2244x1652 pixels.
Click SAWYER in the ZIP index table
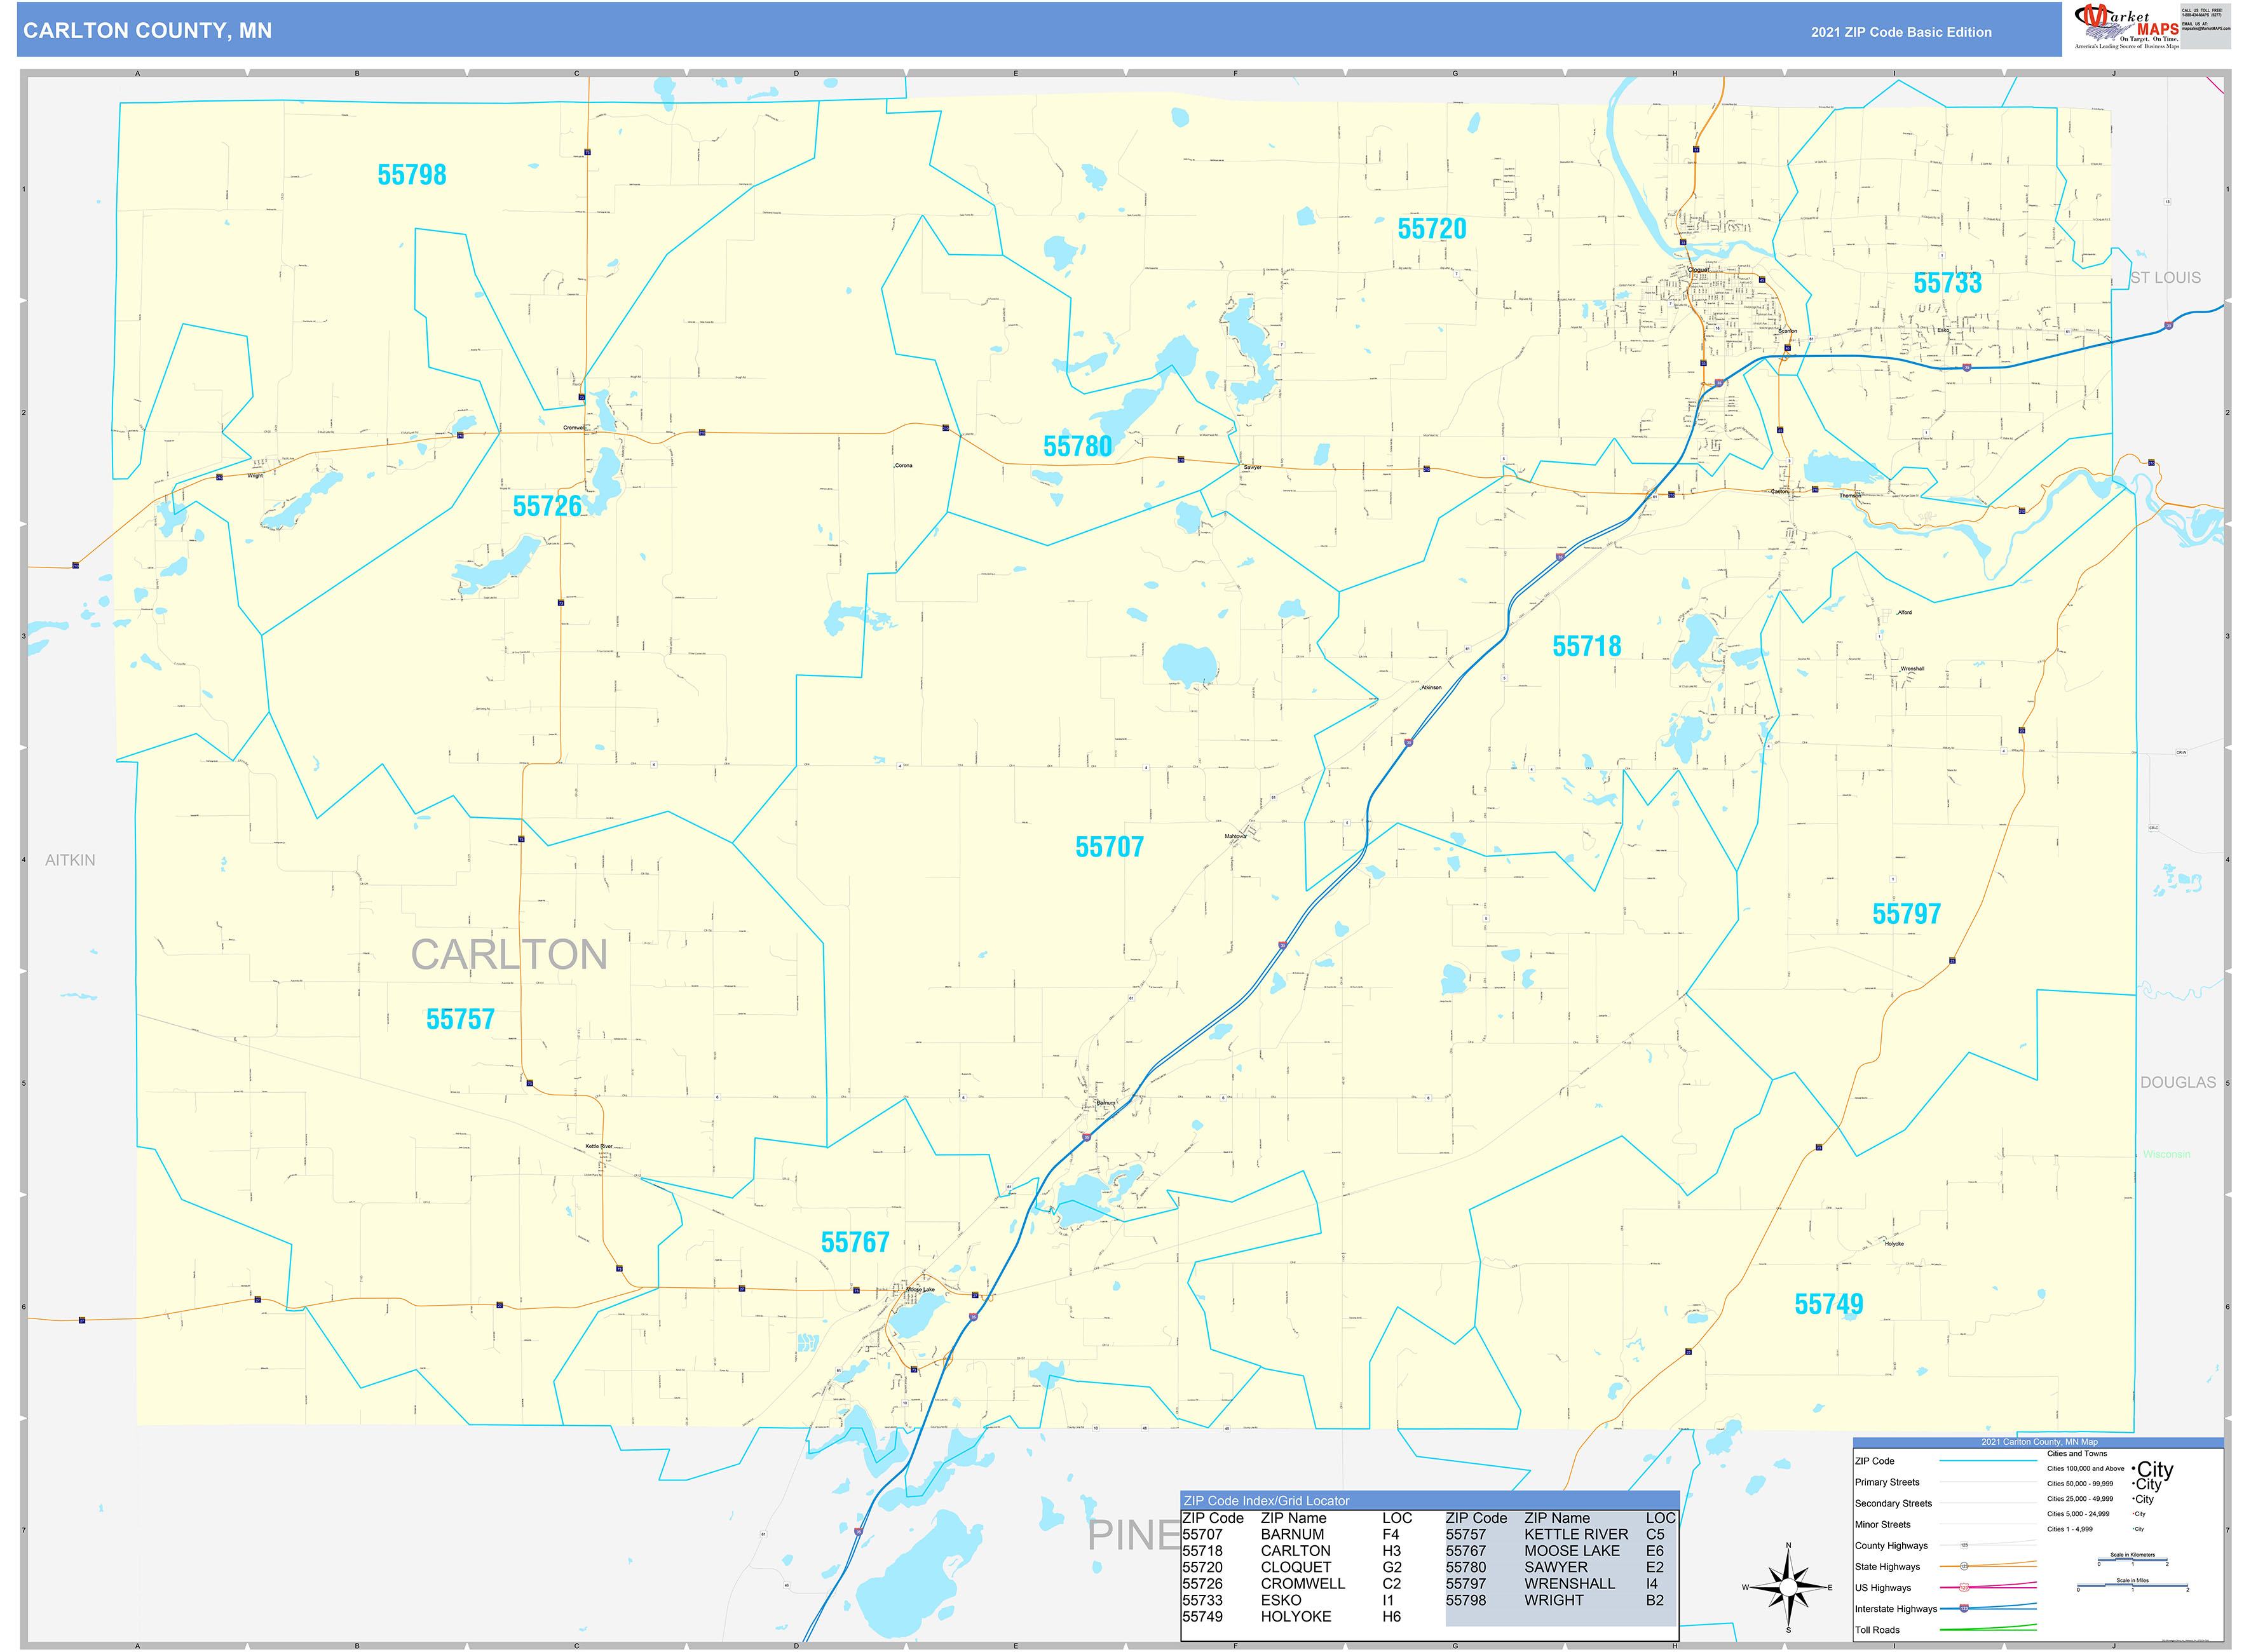tap(1555, 1567)
